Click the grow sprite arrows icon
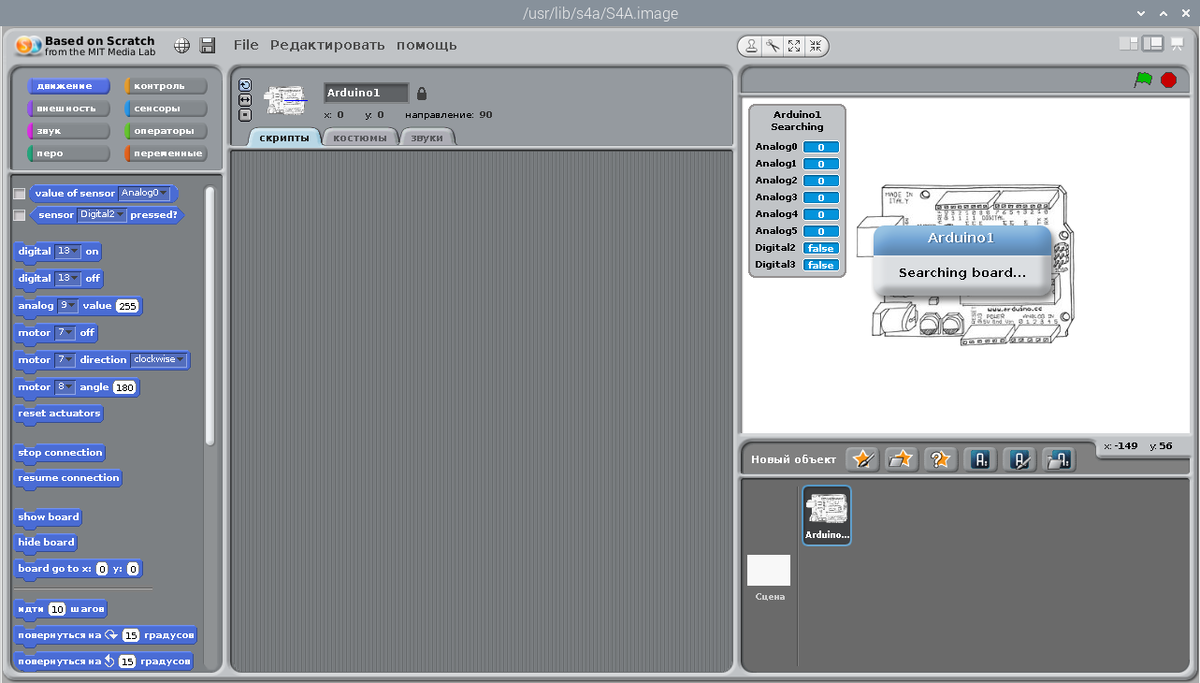1200x683 pixels. tap(795, 45)
